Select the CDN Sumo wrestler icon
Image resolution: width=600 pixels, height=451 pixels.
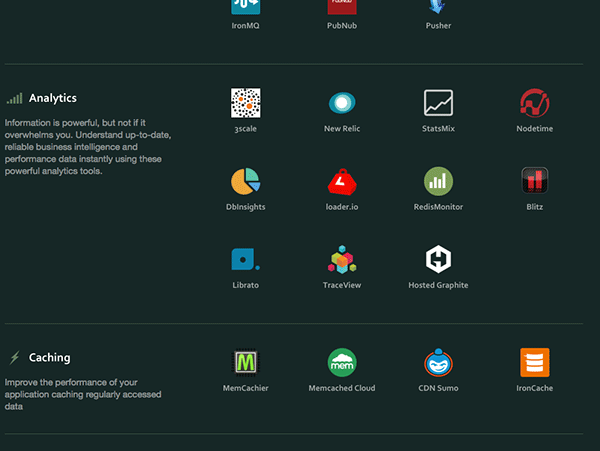pyautogui.click(x=438, y=362)
